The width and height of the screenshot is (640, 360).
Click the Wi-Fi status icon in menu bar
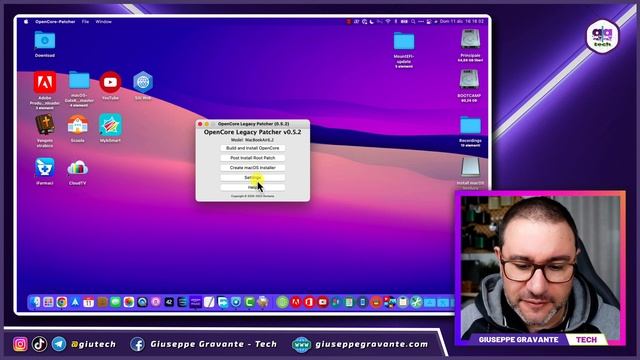click(x=388, y=22)
